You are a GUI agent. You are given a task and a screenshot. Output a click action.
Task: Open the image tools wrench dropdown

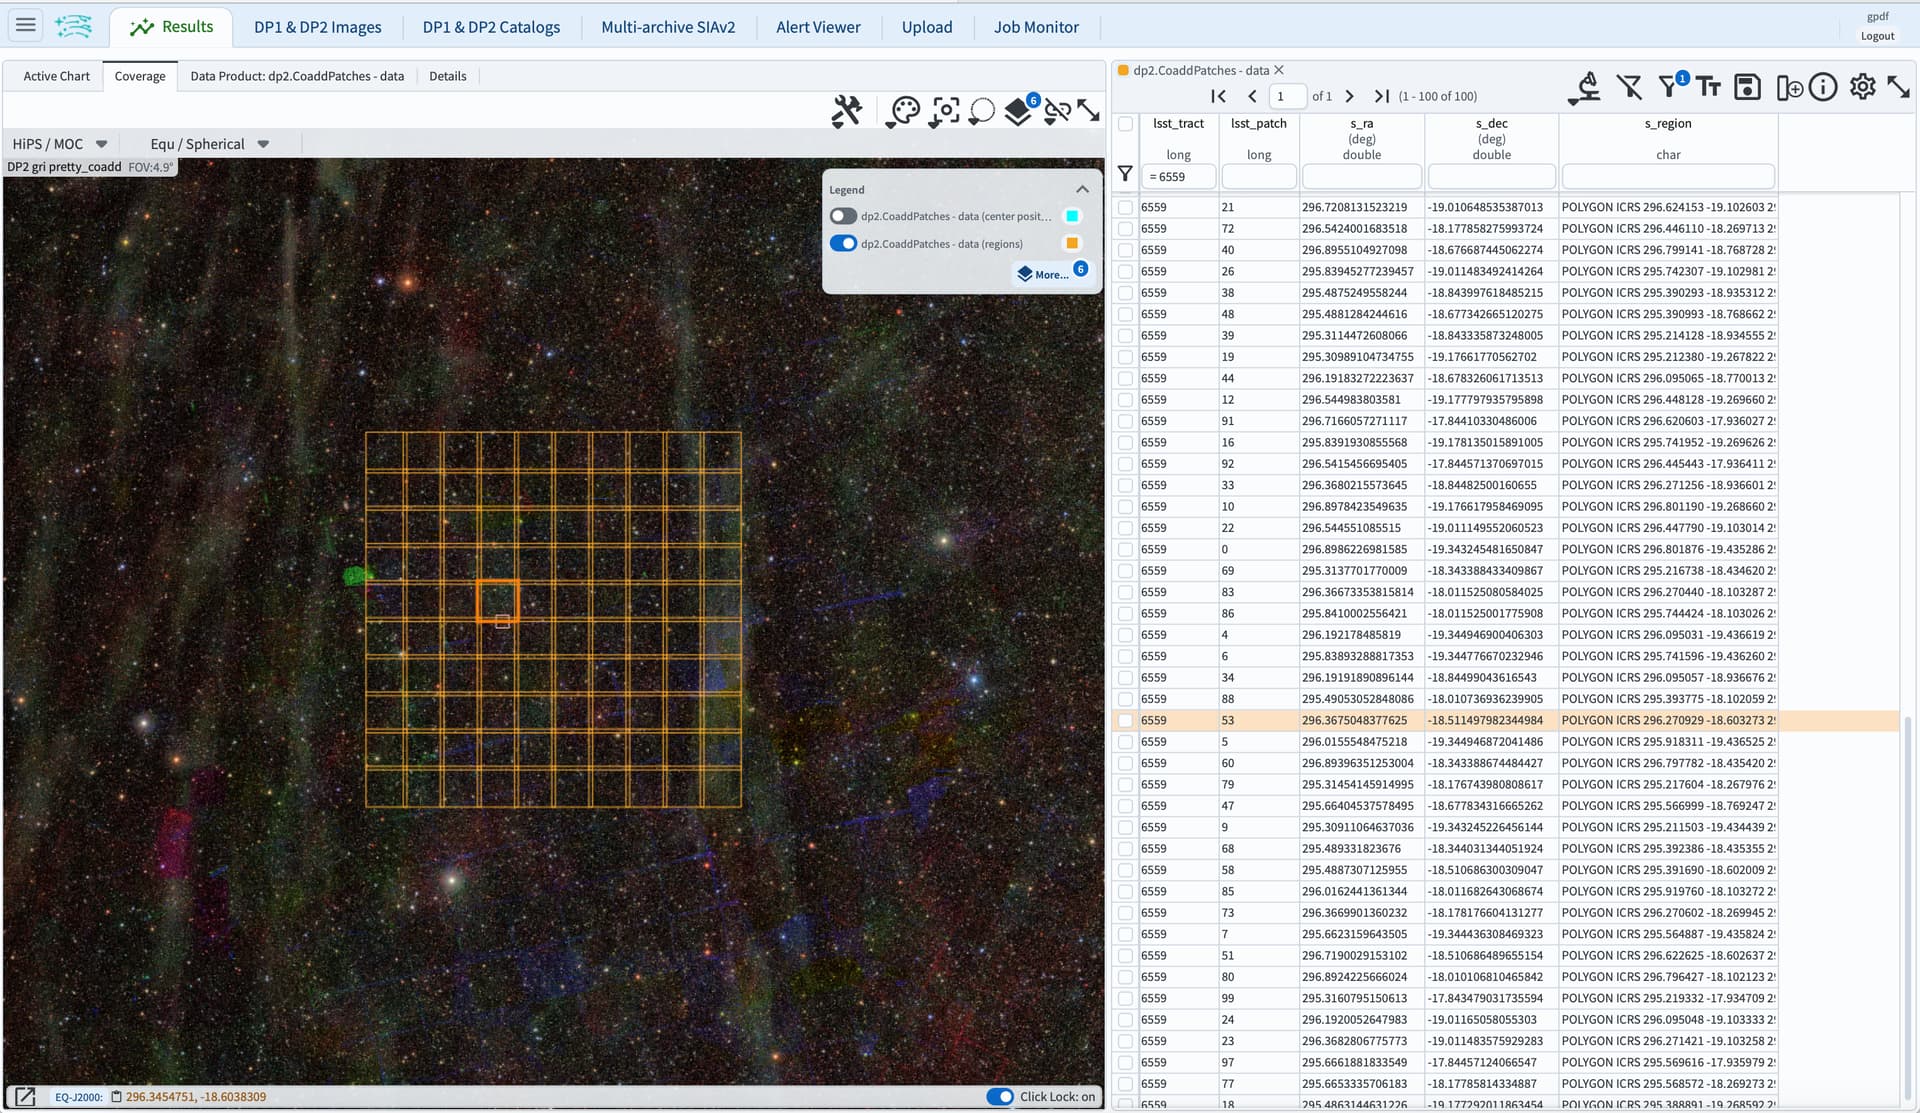tap(847, 111)
